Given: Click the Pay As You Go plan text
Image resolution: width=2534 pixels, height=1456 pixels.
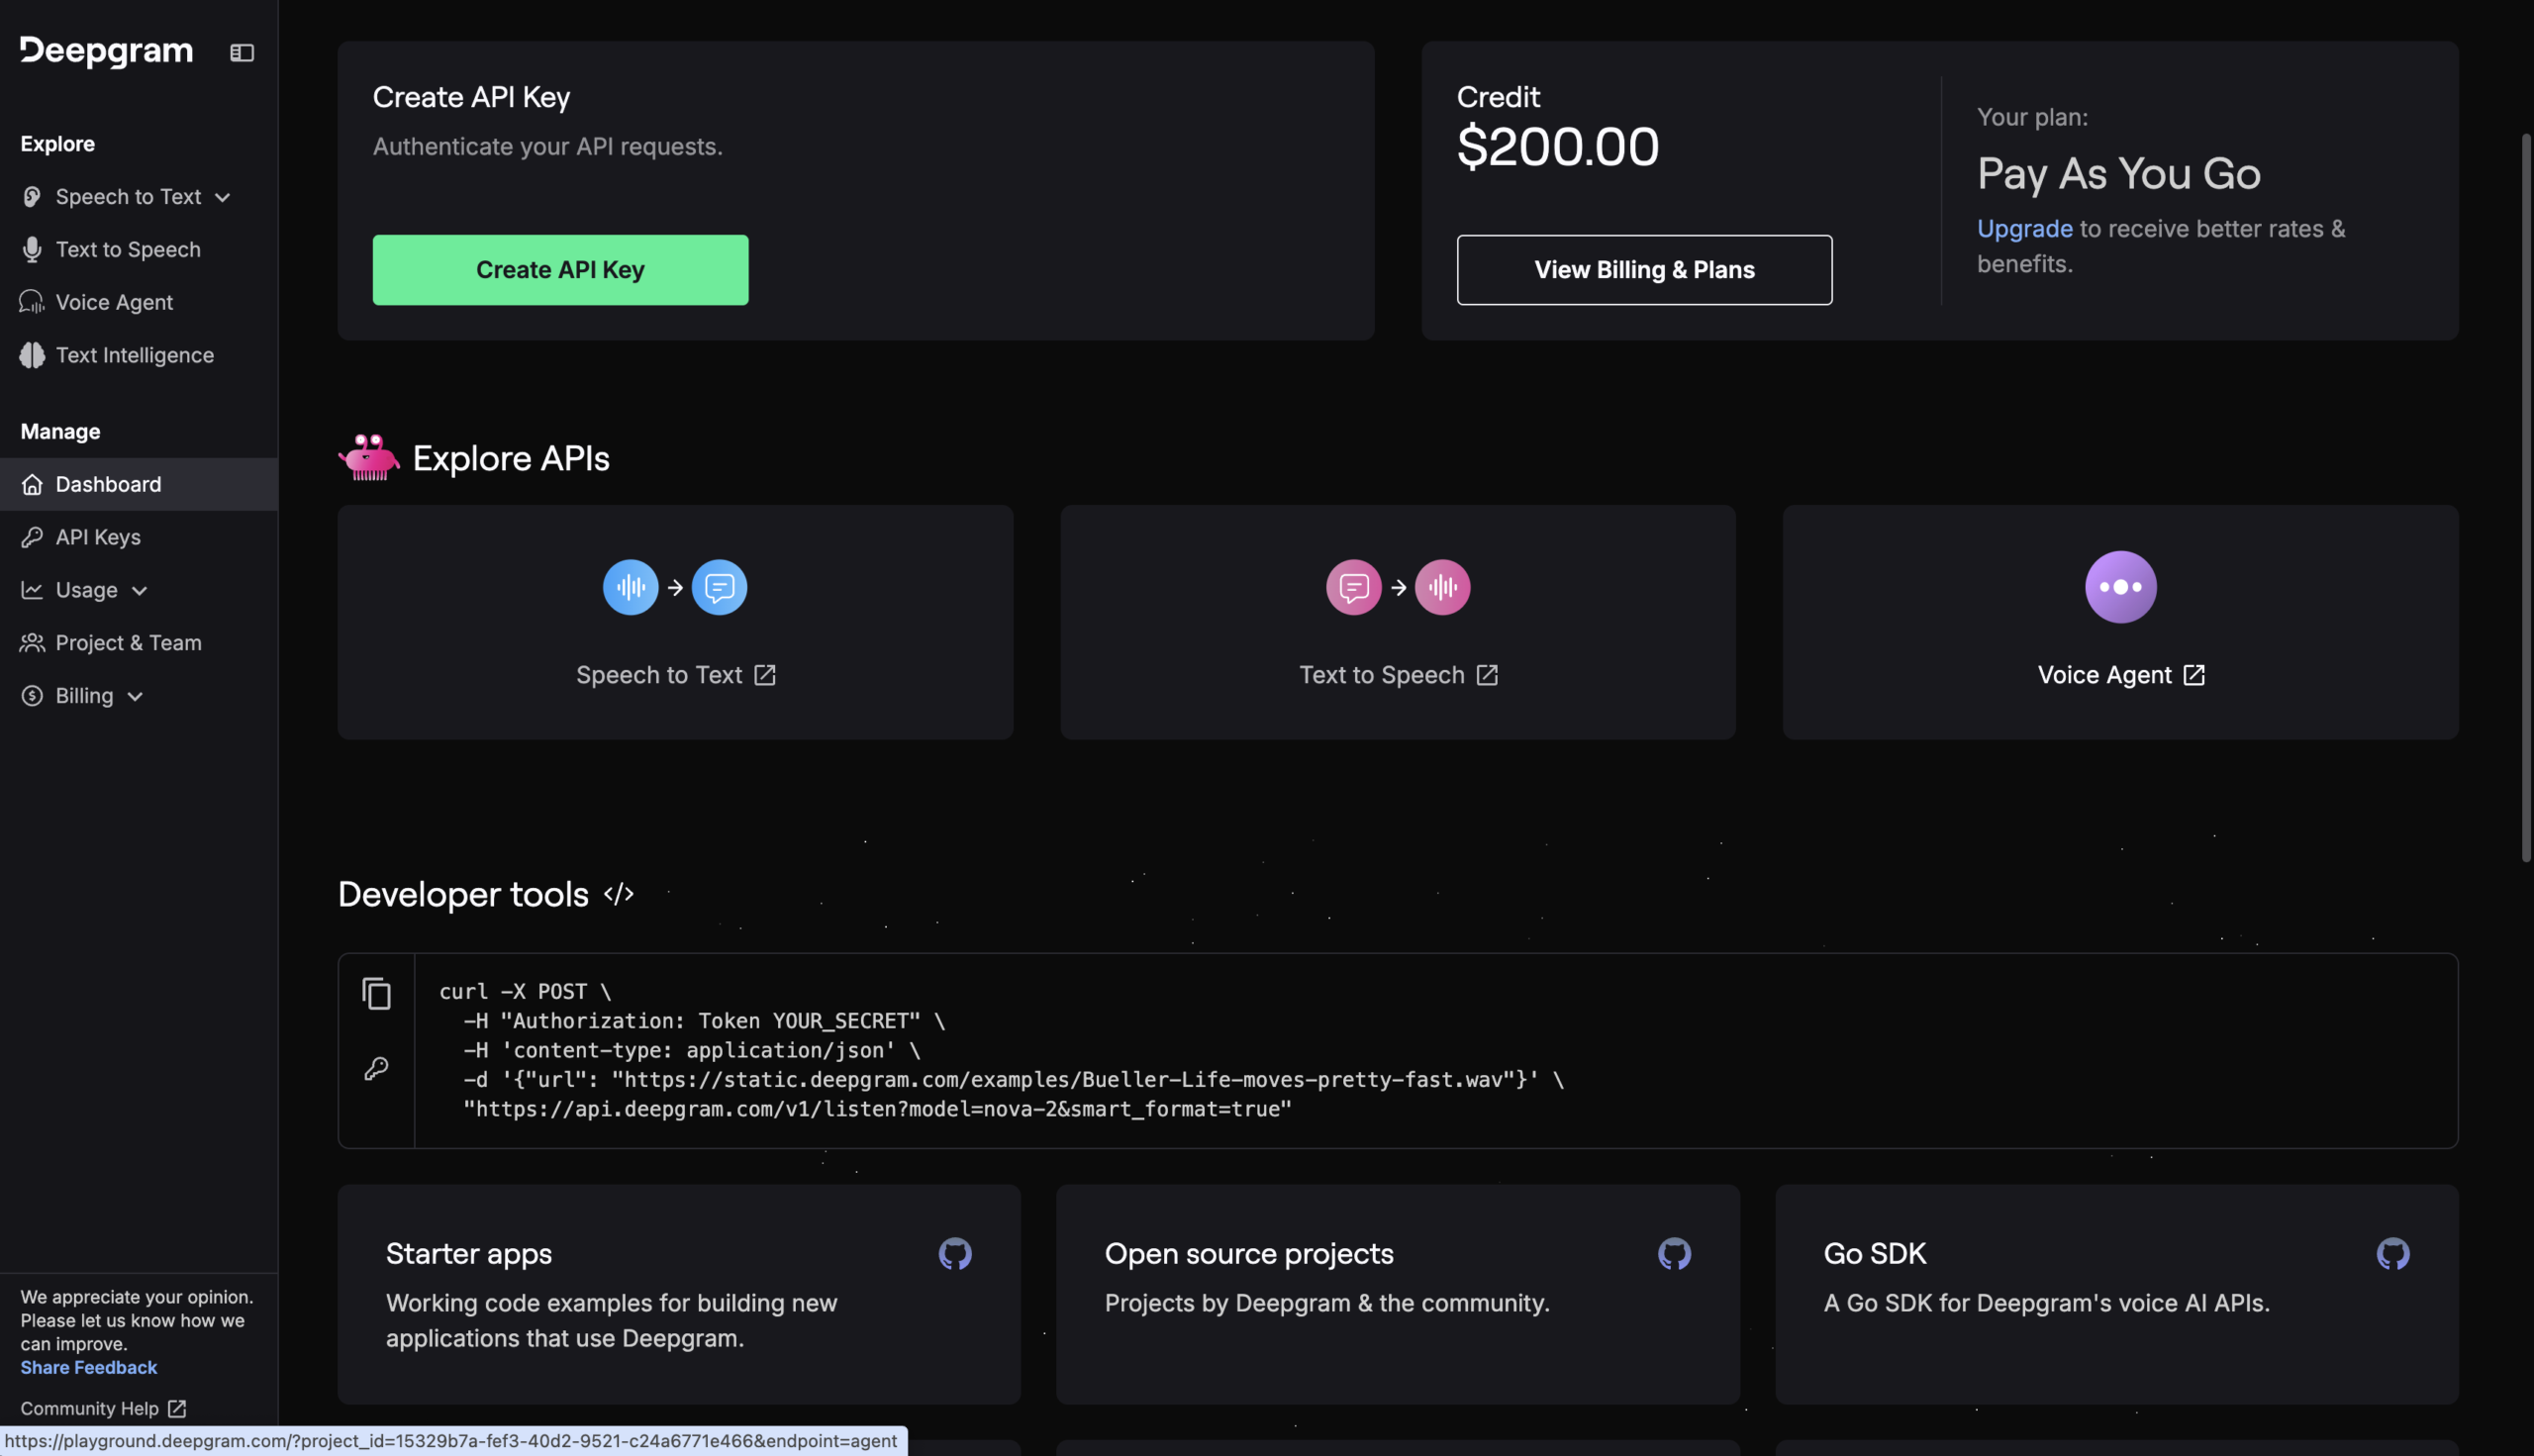Looking at the screenshot, I should pos(2118,174).
